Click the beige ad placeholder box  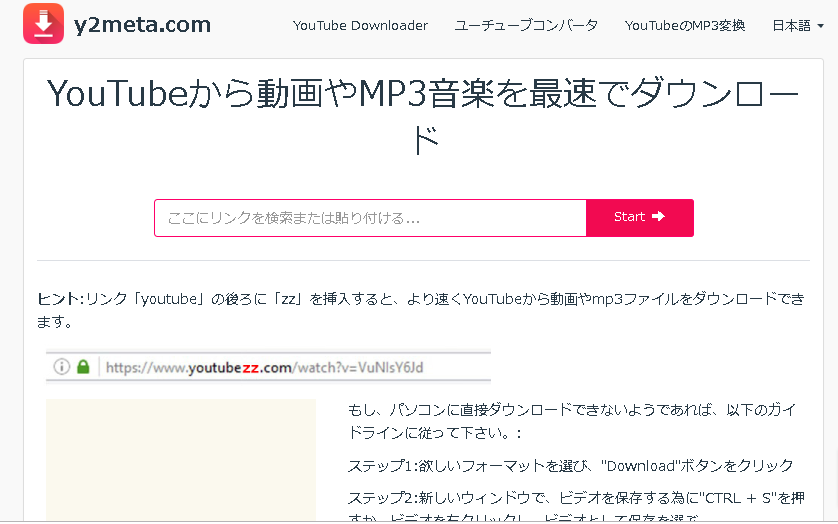pos(181,460)
